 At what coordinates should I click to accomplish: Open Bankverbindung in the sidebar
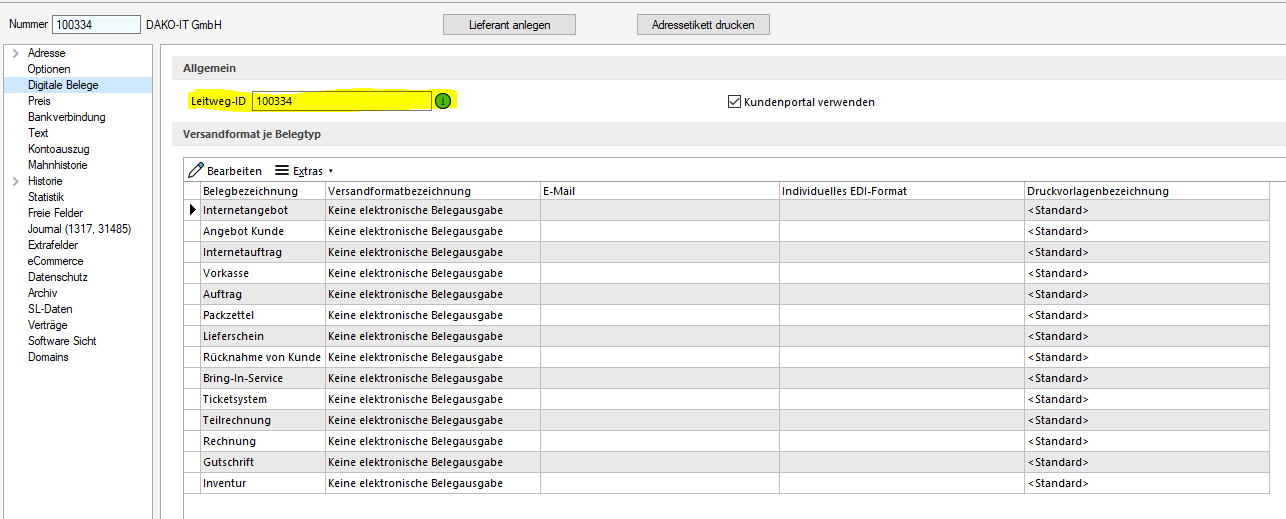(x=66, y=117)
